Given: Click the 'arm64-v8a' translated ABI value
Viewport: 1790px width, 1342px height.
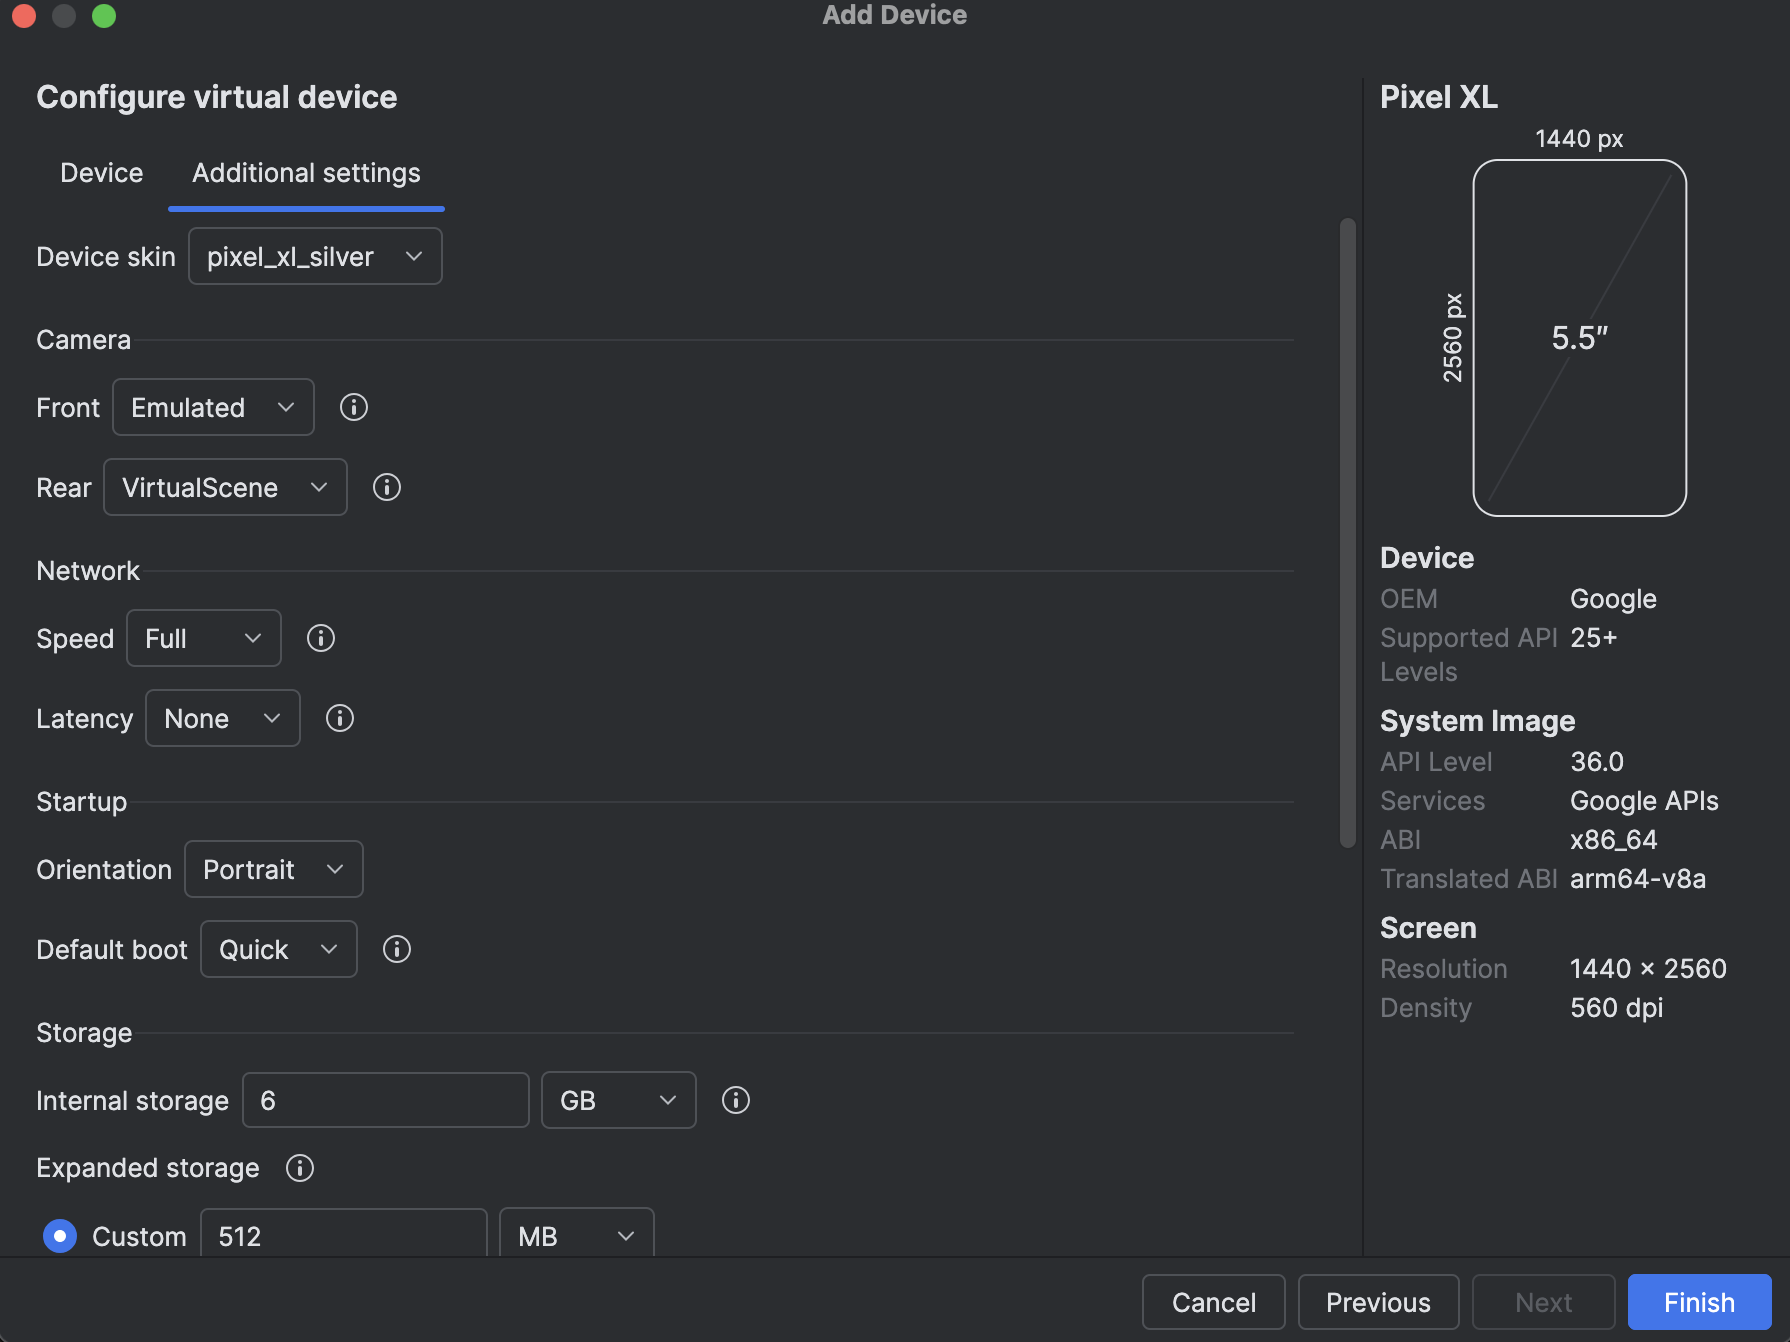Looking at the screenshot, I should point(1638,879).
